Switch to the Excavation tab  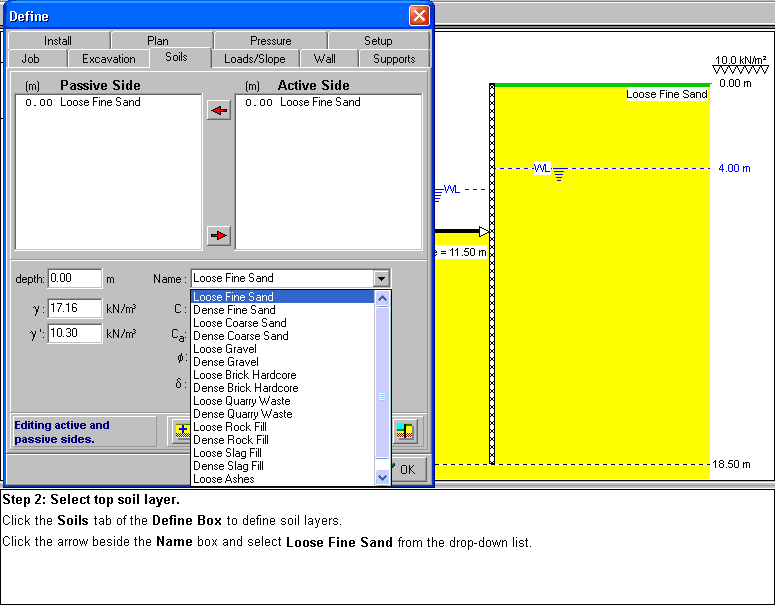pyautogui.click(x=109, y=59)
